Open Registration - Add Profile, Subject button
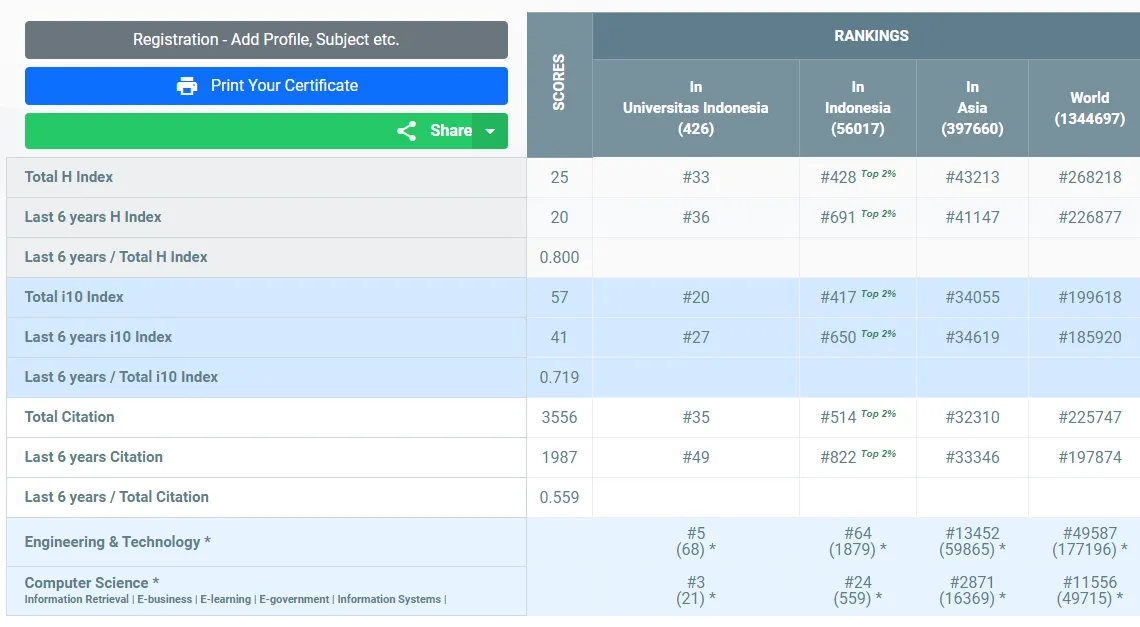 coord(266,40)
